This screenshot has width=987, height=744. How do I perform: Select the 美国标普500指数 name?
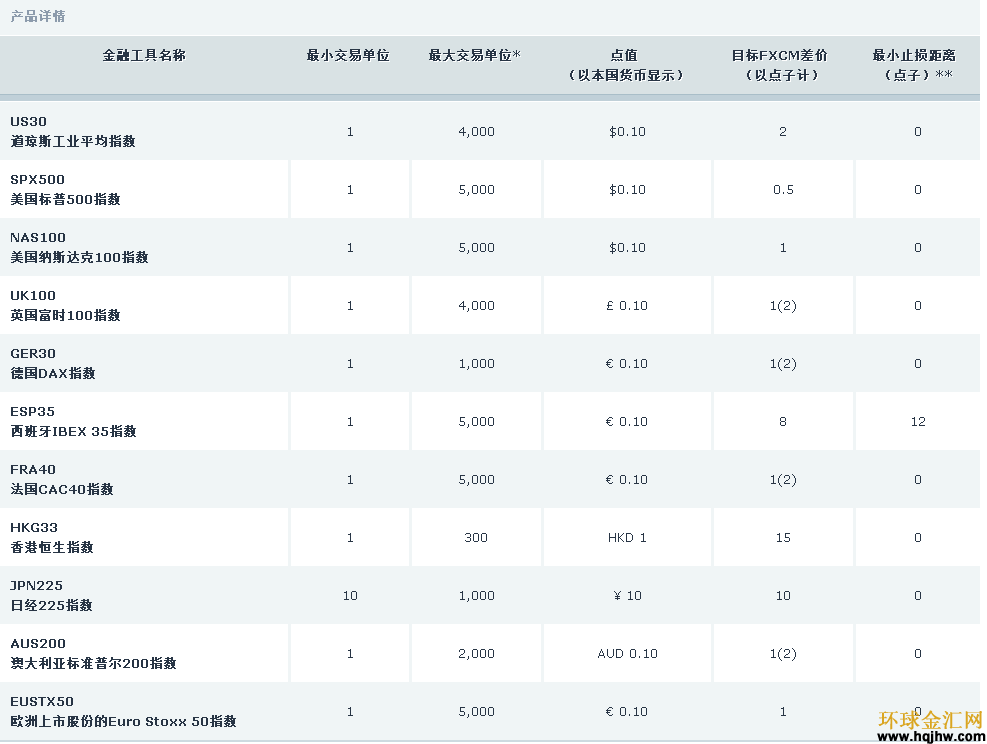65,199
